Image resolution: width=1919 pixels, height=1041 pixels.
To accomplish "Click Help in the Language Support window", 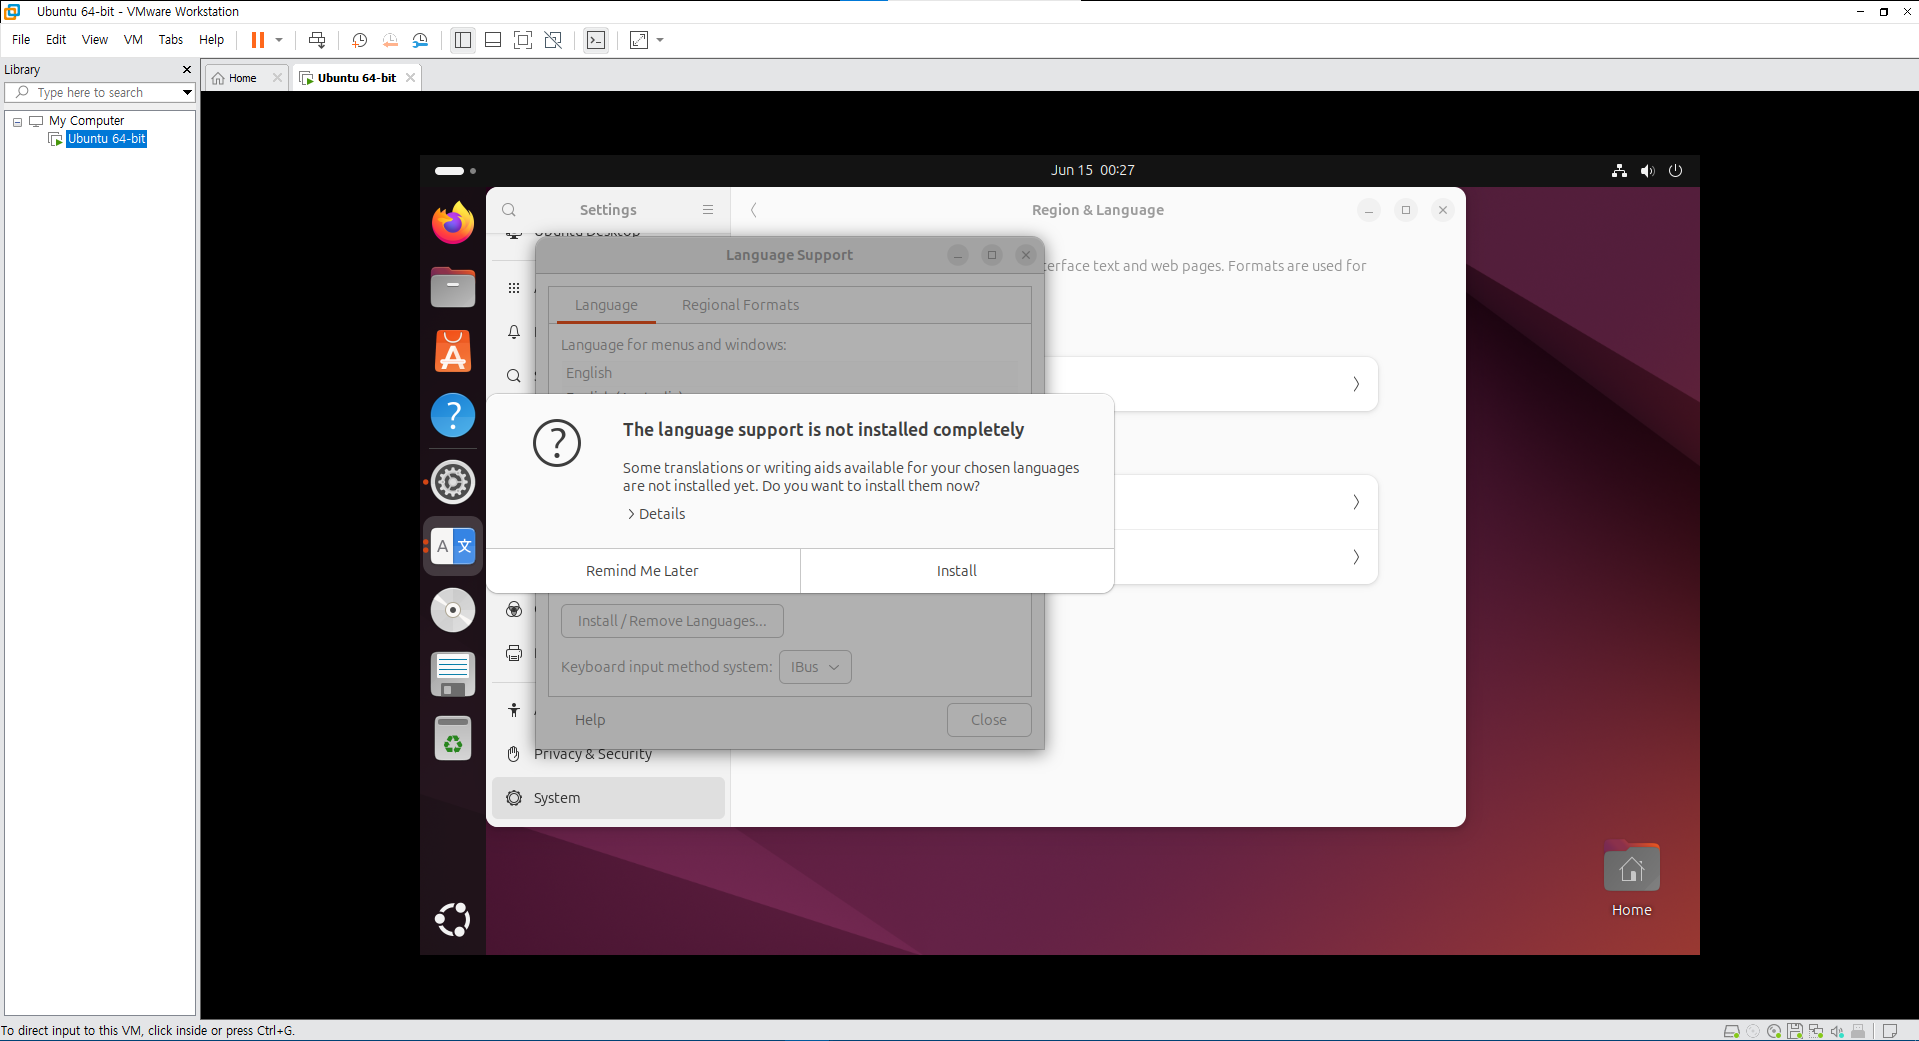I will click(x=590, y=720).
